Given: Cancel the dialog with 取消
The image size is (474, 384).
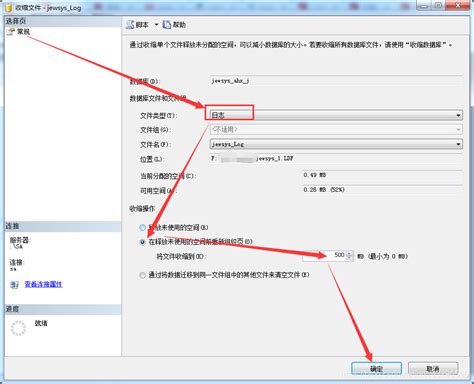Looking at the screenshot, I should (433, 369).
